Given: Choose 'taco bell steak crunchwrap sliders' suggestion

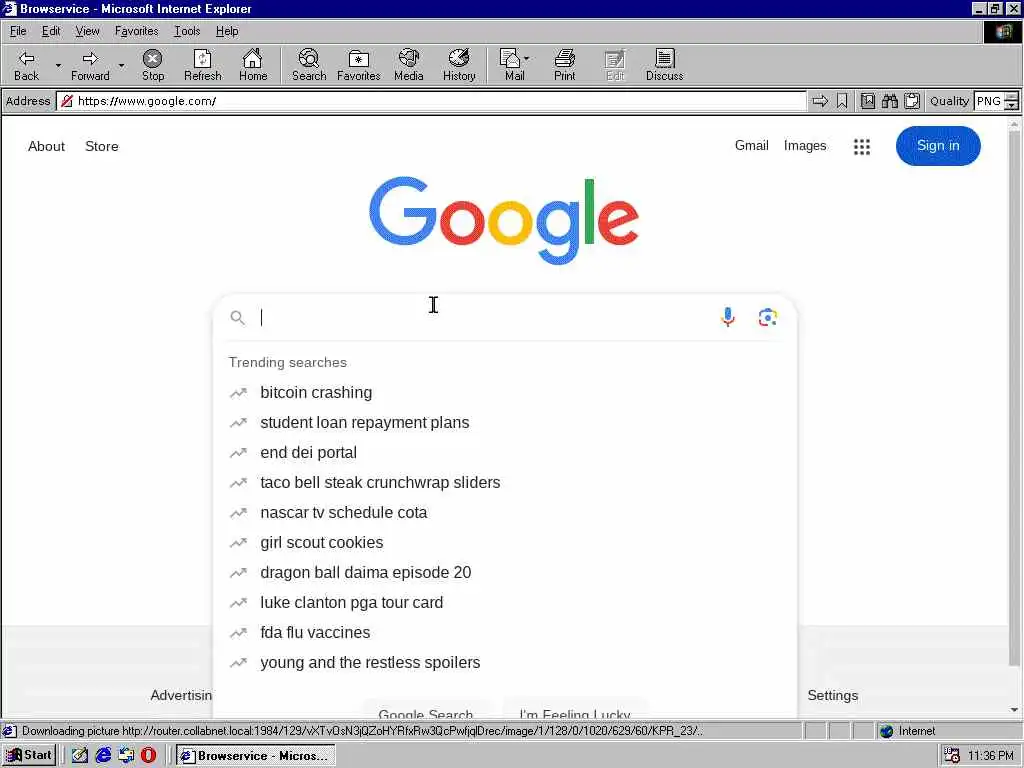Looking at the screenshot, I should point(380,483).
